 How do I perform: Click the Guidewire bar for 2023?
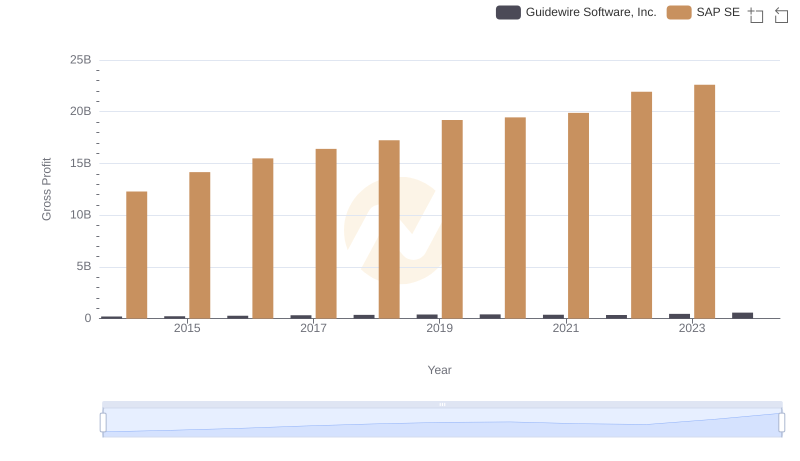point(680,316)
